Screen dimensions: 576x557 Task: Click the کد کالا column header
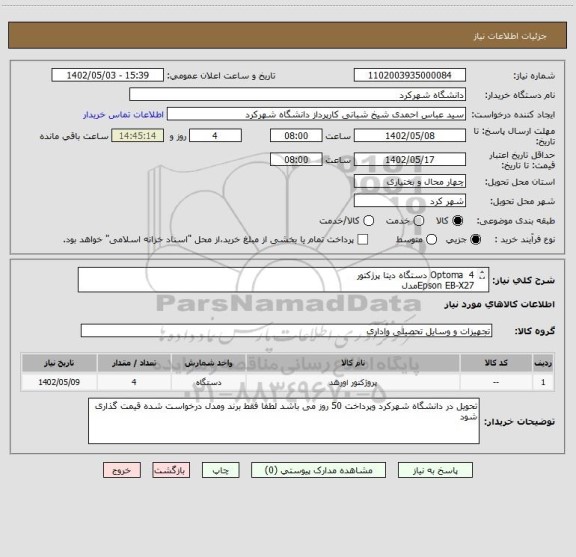496,363
